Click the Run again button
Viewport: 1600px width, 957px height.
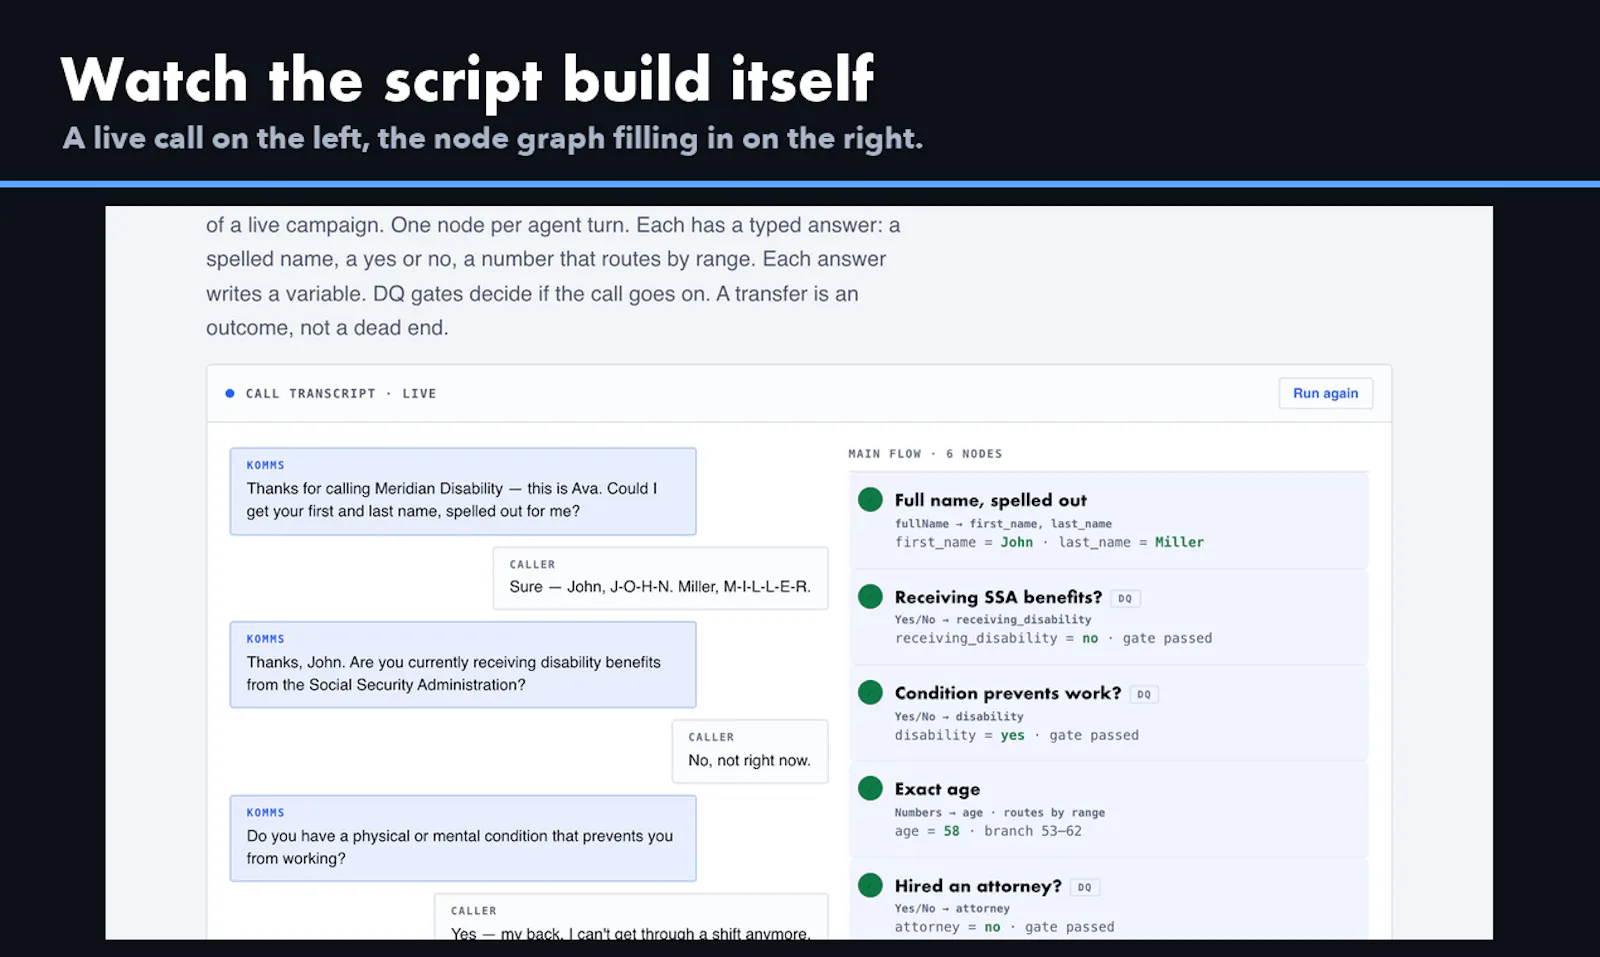[1325, 393]
